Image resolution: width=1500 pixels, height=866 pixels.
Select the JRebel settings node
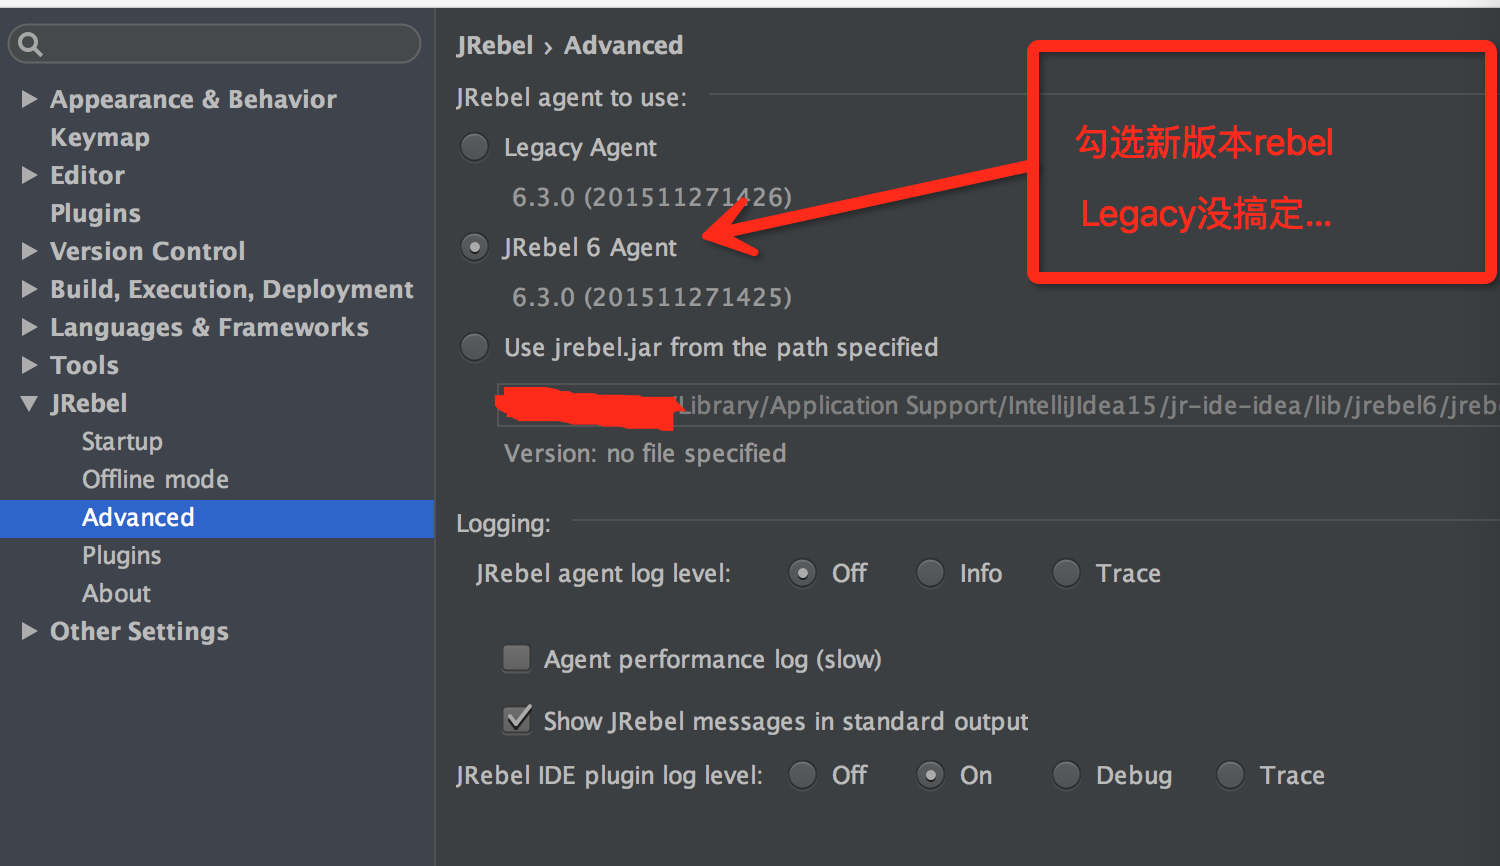coord(89,403)
